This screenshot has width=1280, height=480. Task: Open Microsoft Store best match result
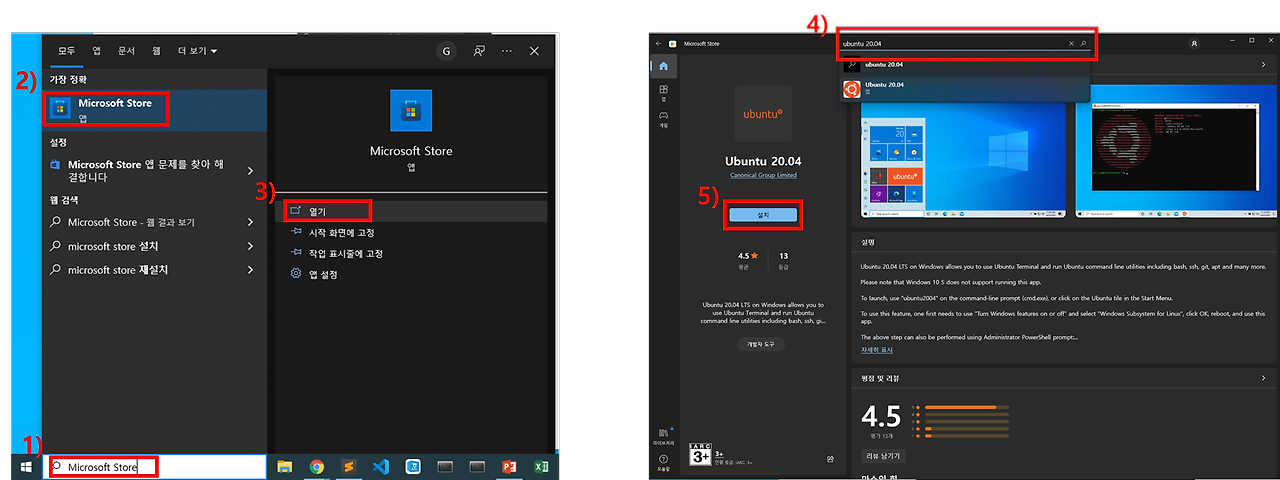[x=155, y=109]
